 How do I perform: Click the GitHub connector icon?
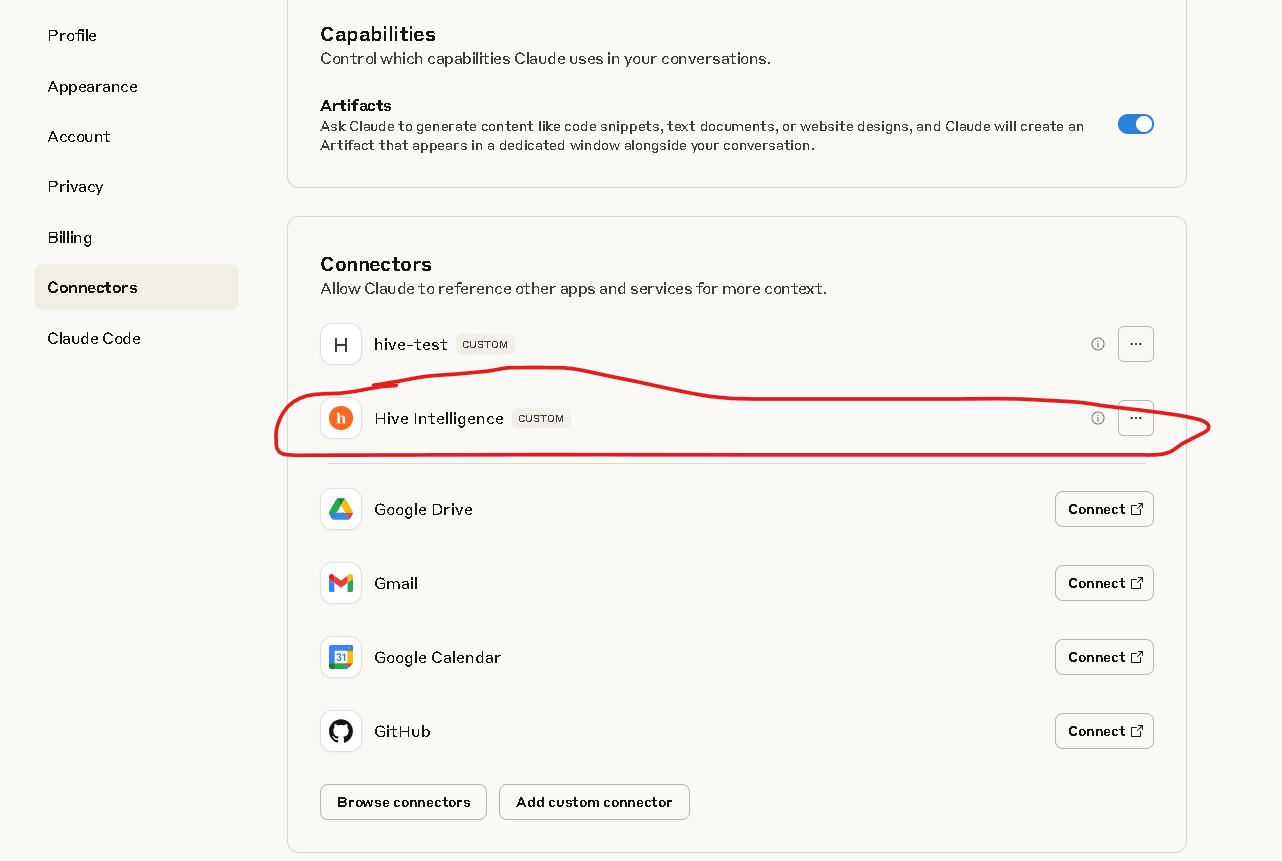[x=341, y=731]
